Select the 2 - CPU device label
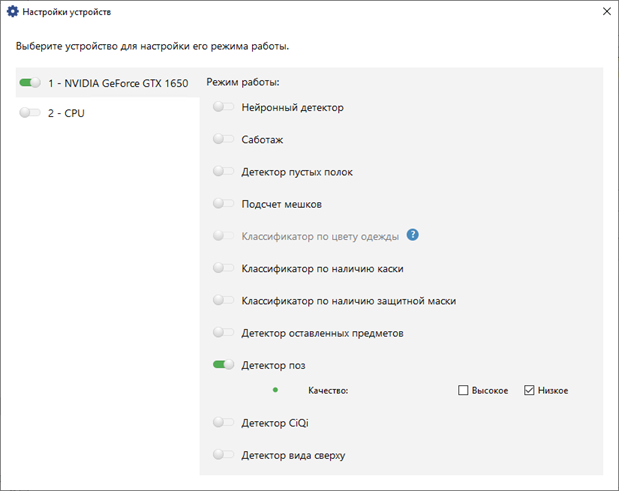Screen dimensions: 619x491 66,114
